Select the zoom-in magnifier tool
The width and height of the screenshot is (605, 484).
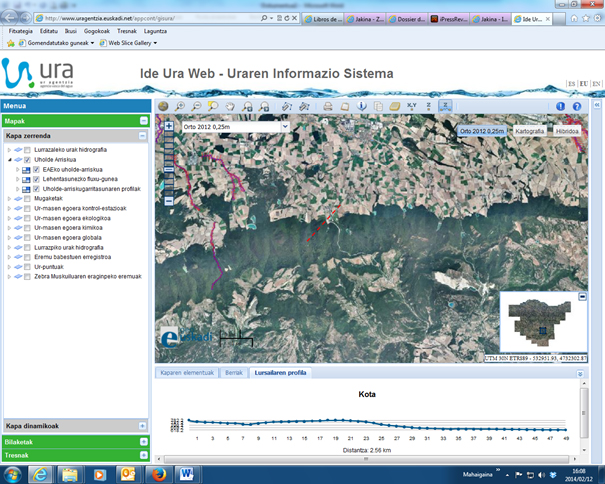pos(180,106)
